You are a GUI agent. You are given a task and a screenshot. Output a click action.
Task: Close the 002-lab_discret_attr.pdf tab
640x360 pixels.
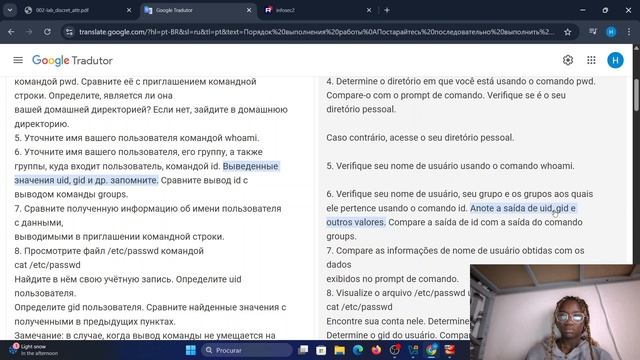129,10
